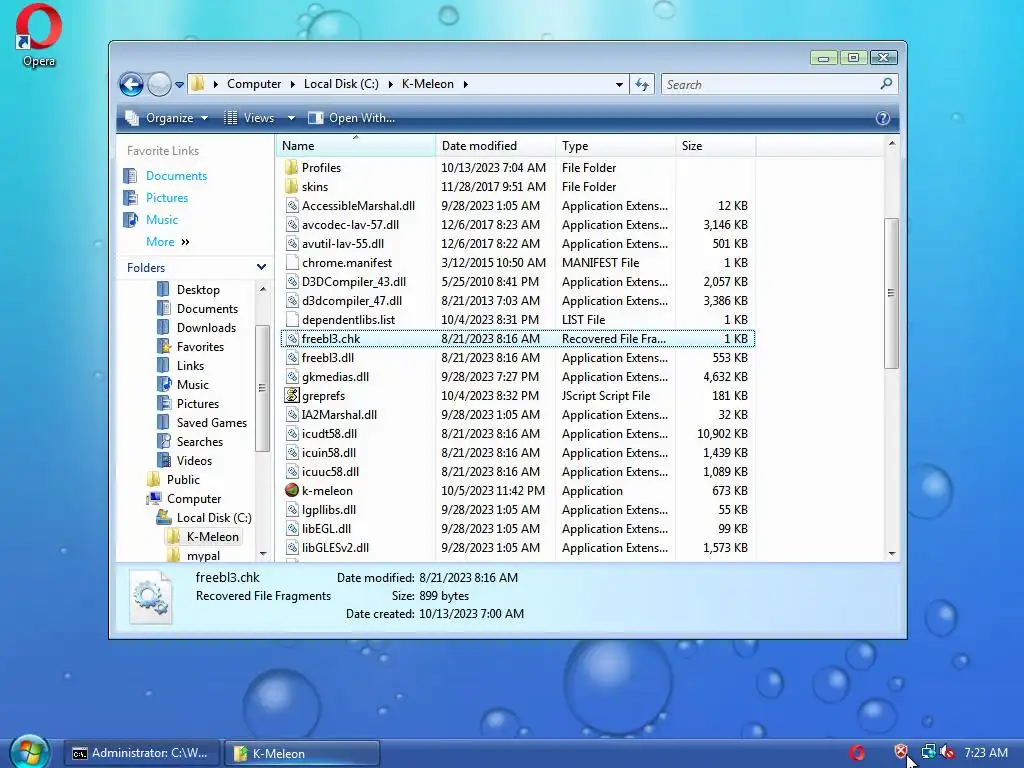
Task: Sort by Type column header
Action: pos(615,146)
